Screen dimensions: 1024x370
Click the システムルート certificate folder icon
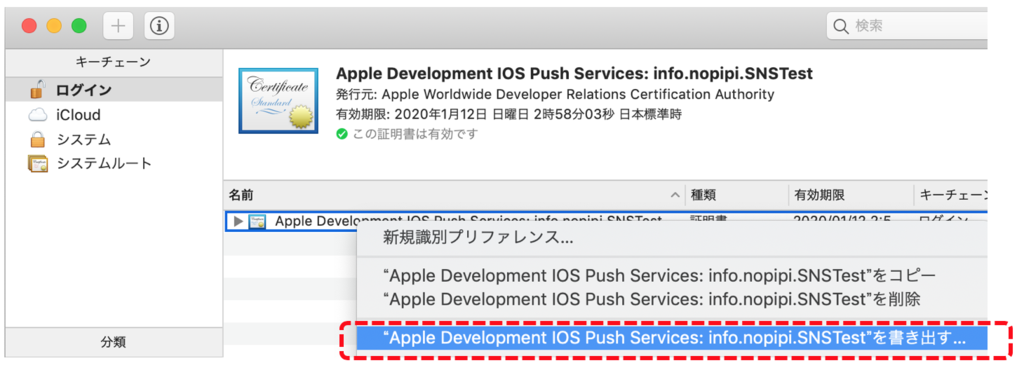click(x=38, y=163)
